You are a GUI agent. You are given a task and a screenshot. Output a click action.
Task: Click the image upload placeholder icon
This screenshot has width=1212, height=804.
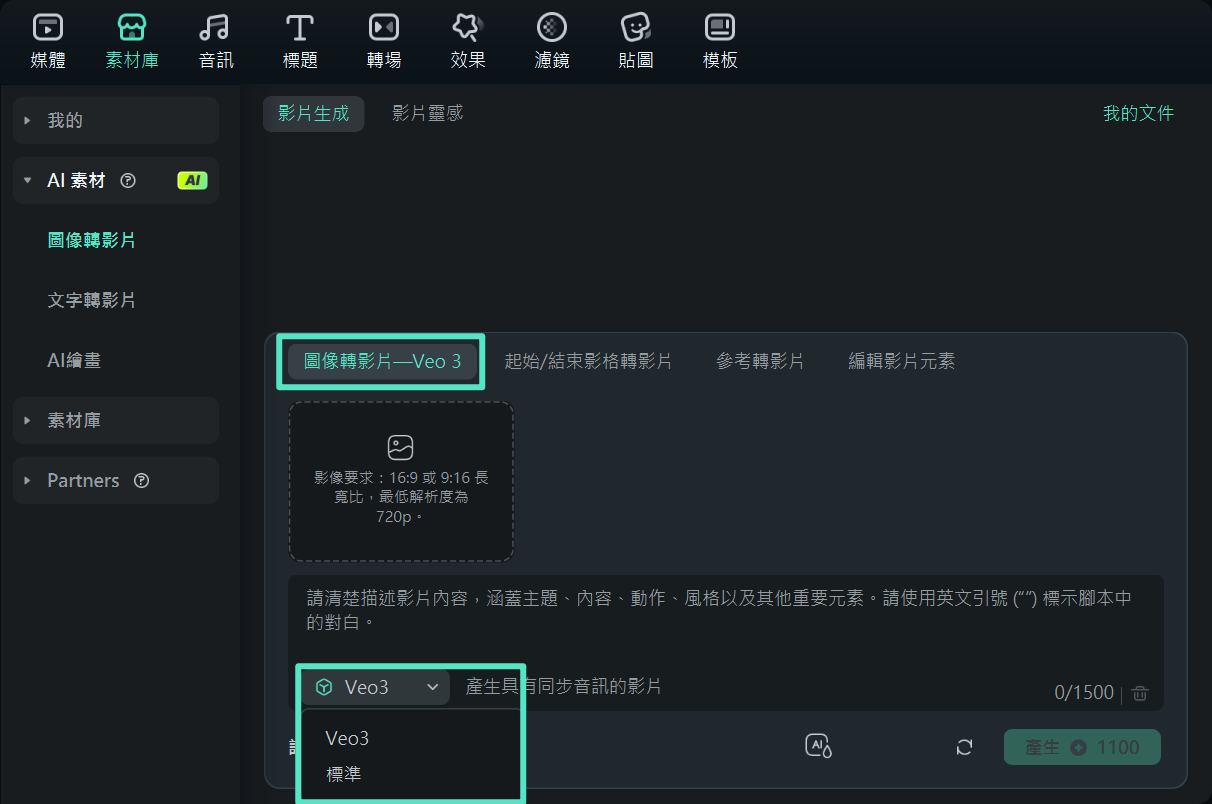click(400, 447)
